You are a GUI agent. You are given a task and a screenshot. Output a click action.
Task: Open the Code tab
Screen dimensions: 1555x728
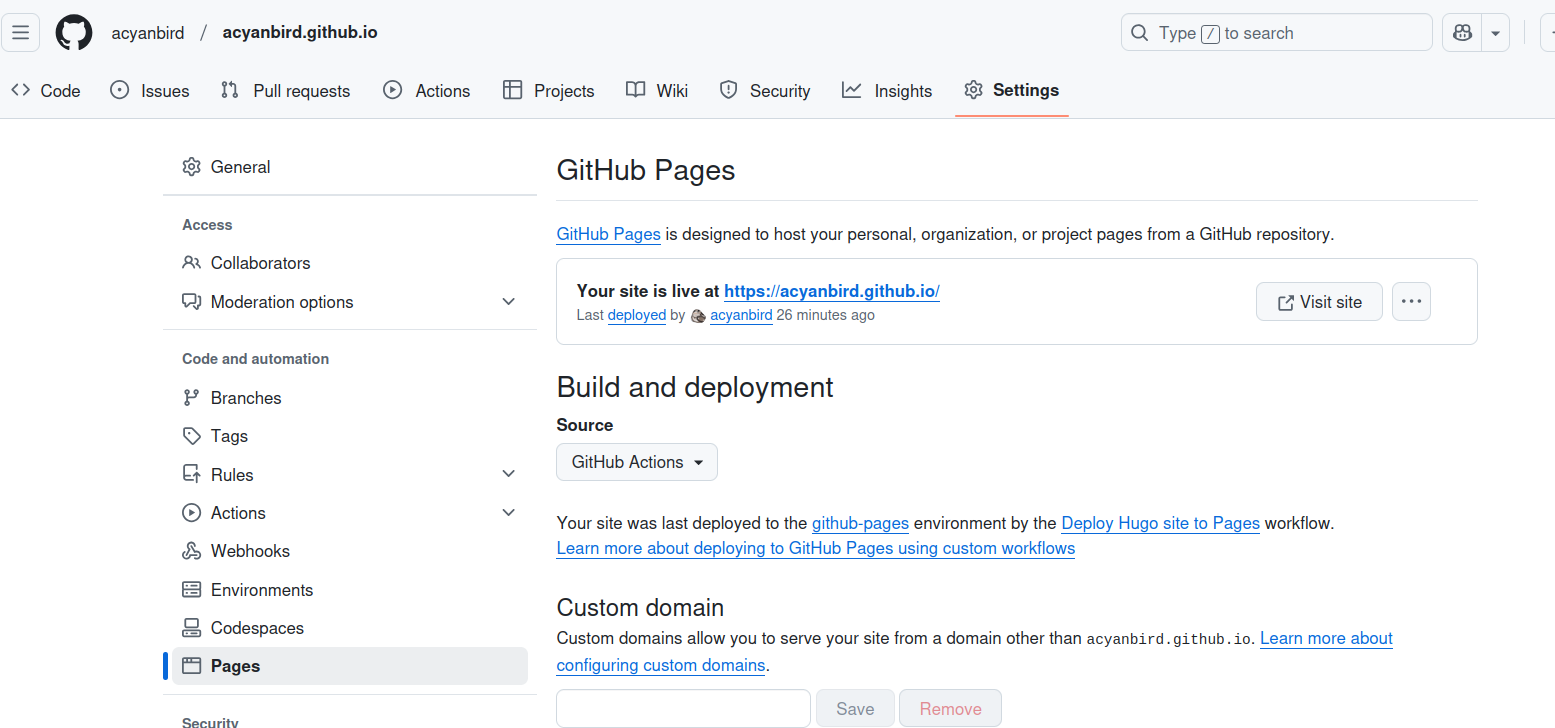[x=46, y=91]
